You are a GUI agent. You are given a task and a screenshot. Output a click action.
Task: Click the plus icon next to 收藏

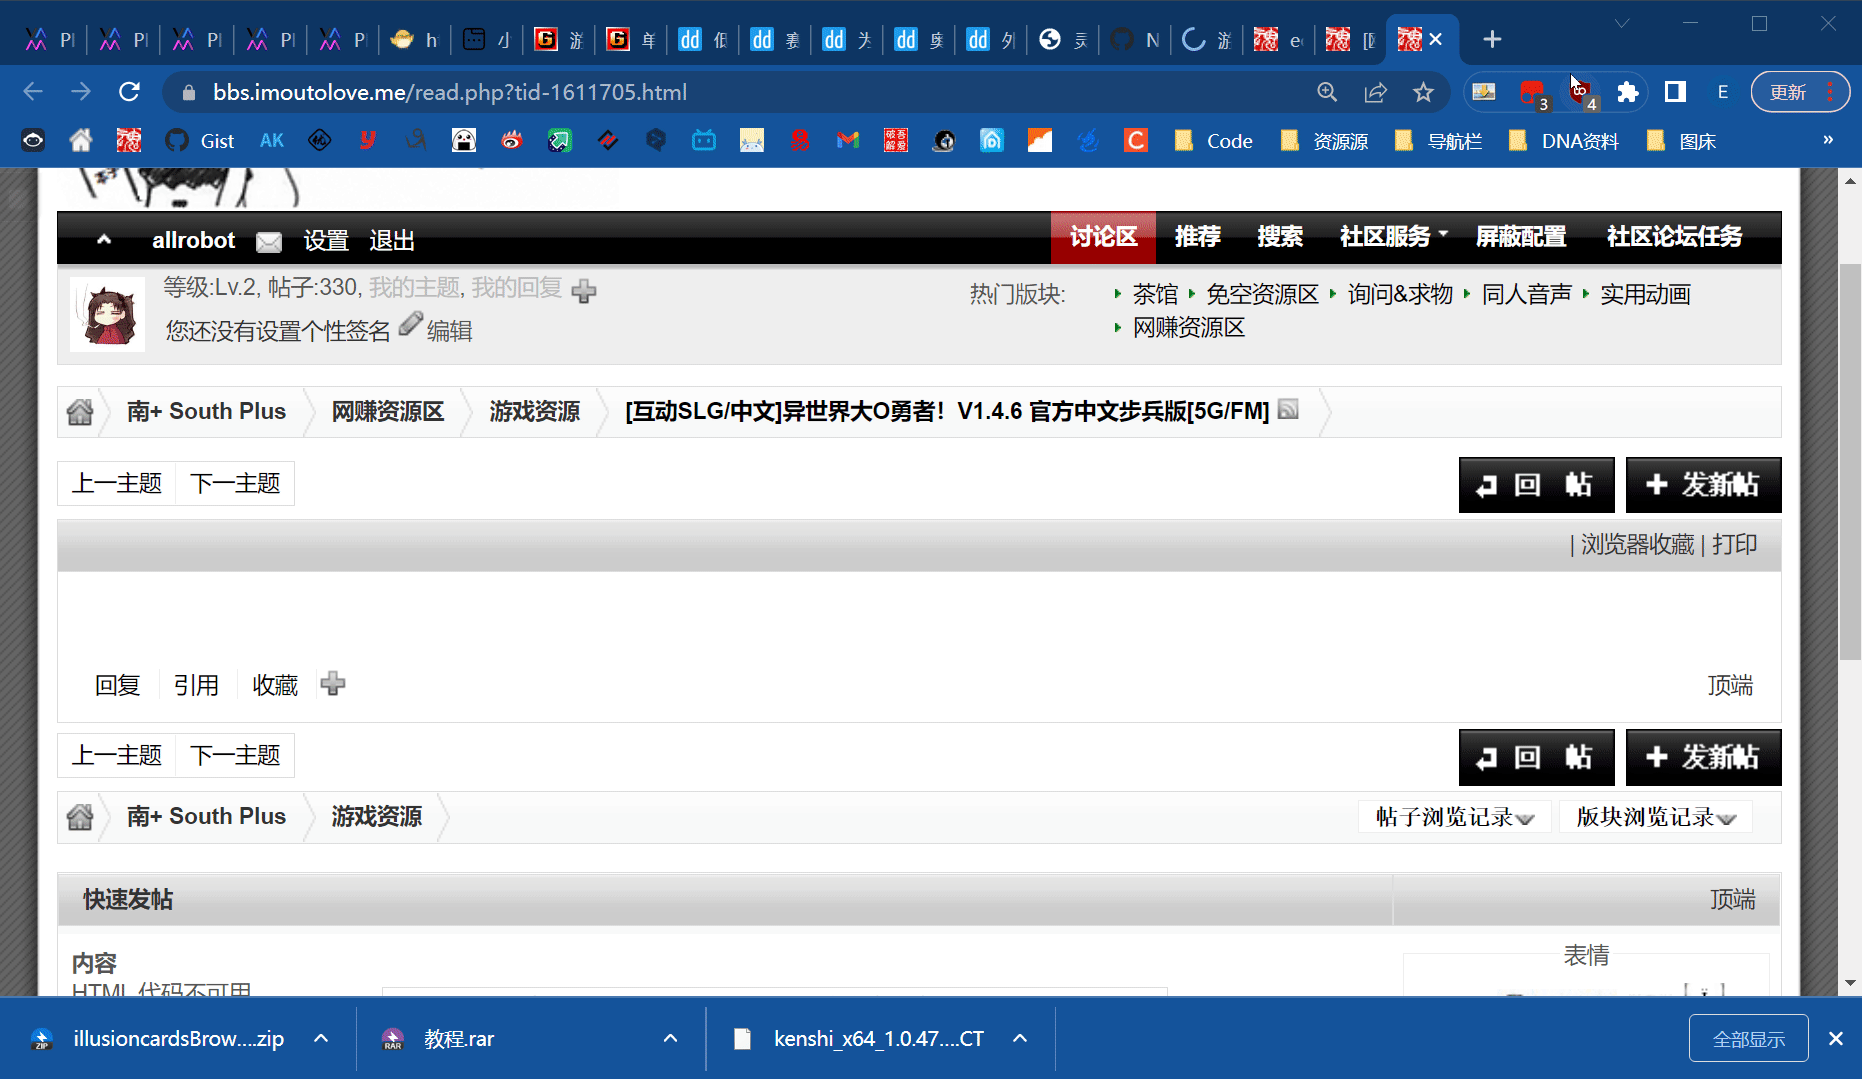(333, 683)
